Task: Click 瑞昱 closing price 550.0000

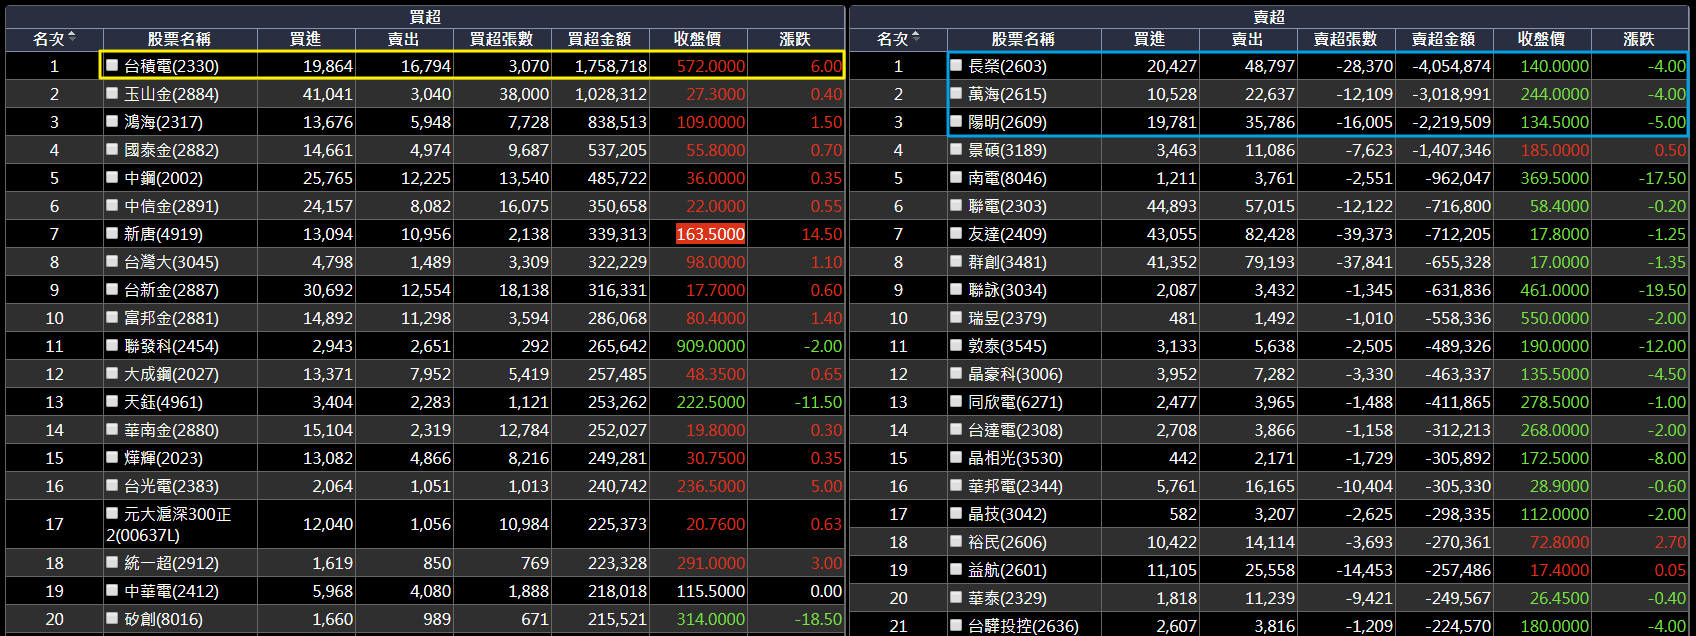Action: pos(1555,318)
